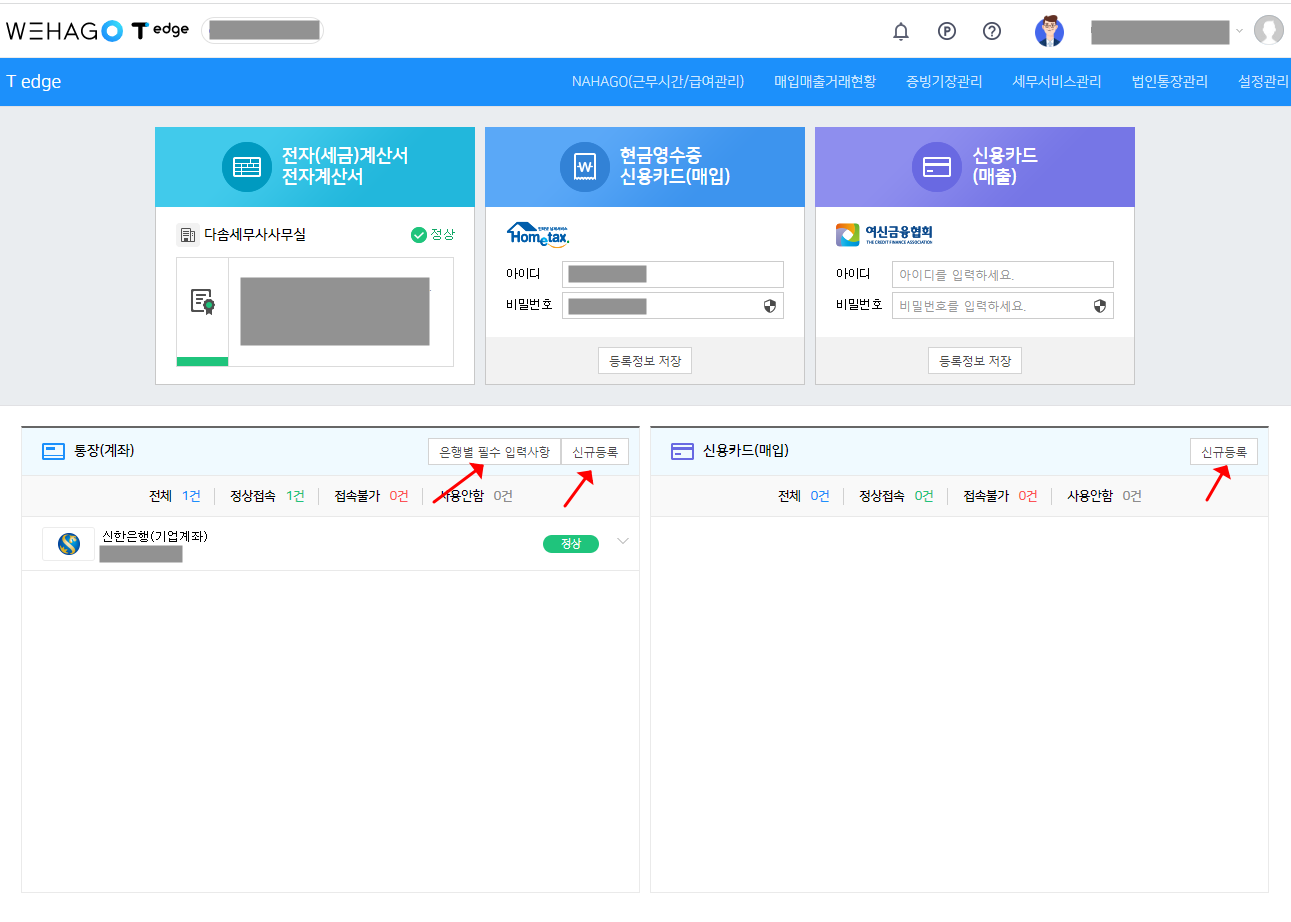Image resolution: width=1291 pixels, height=922 pixels.
Task: Click 등록정보 저장 under the Hometax card
Action: pyautogui.click(x=644, y=360)
